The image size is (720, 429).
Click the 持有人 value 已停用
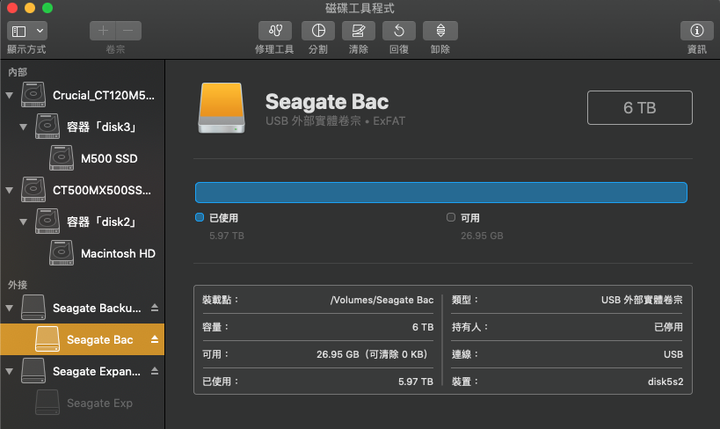click(669, 327)
